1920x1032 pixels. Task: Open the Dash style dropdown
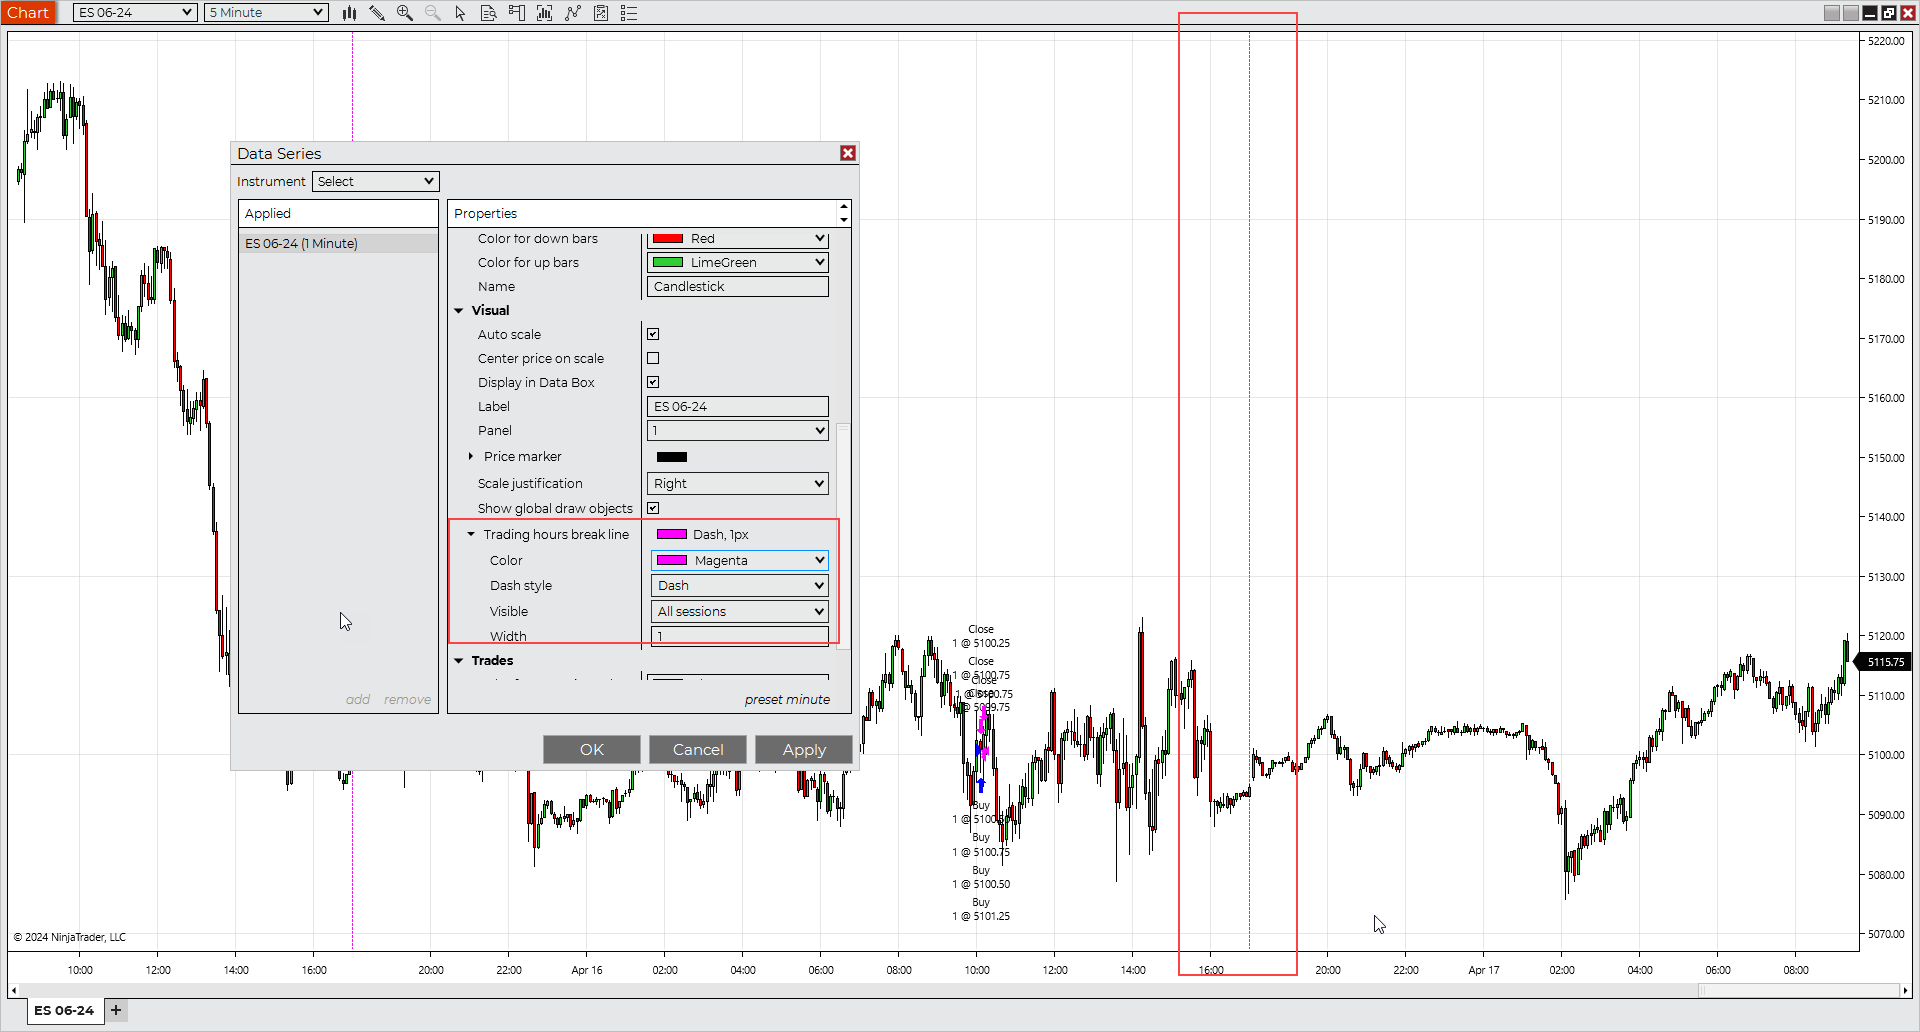tap(740, 586)
